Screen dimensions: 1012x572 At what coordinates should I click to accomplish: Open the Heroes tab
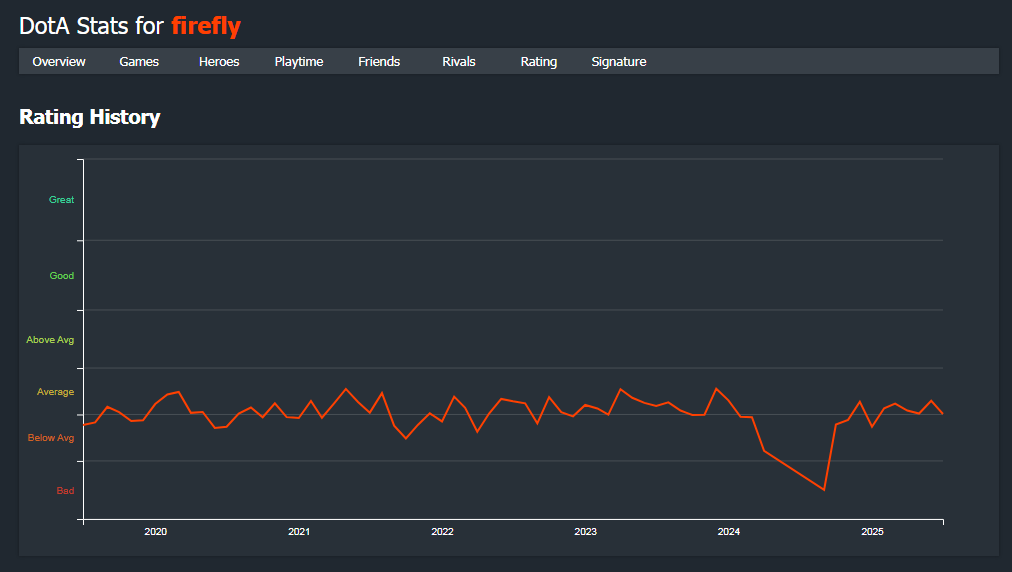[219, 61]
